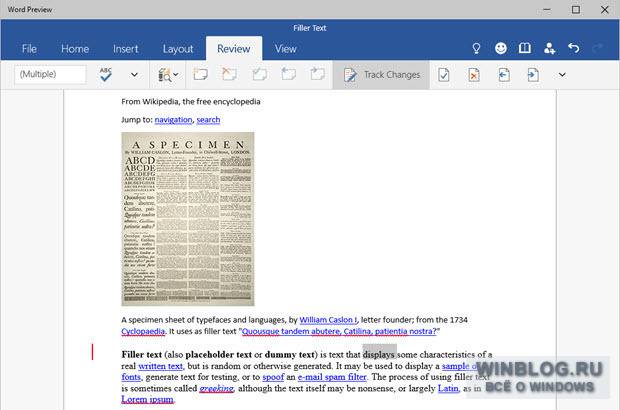
Task: Expand the spelling options chevron
Action: coord(134,74)
